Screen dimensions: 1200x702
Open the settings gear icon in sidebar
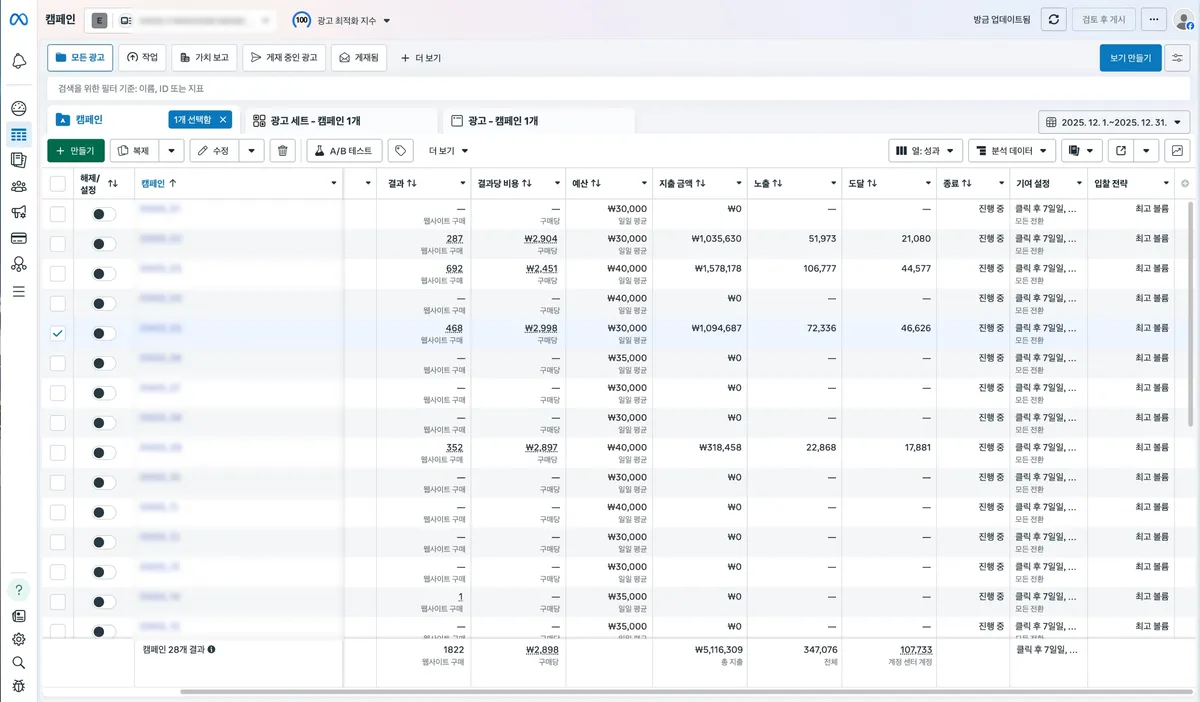coord(18,639)
